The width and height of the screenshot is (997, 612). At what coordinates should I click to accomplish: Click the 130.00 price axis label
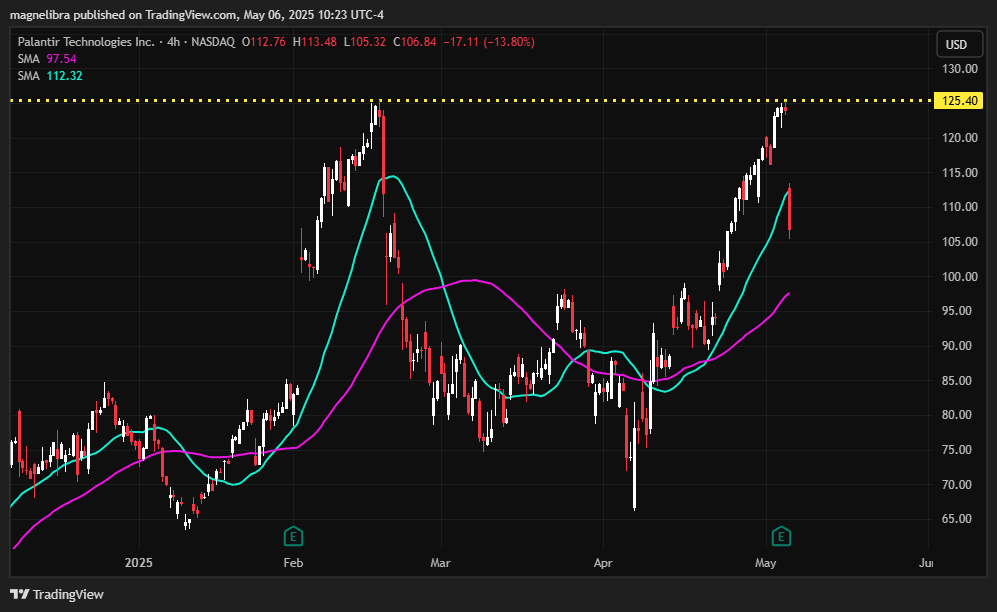[x=959, y=69]
